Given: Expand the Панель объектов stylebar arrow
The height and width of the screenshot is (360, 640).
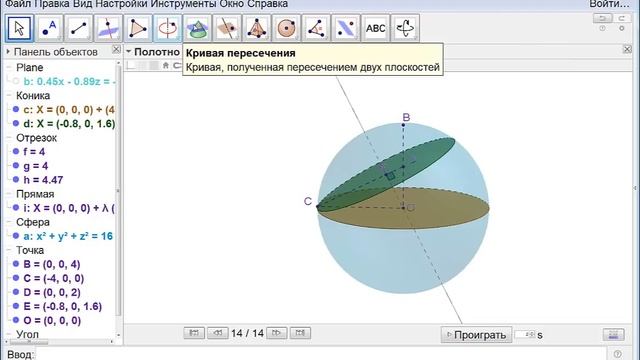Looking at the screenshot, I should [8, 52].
